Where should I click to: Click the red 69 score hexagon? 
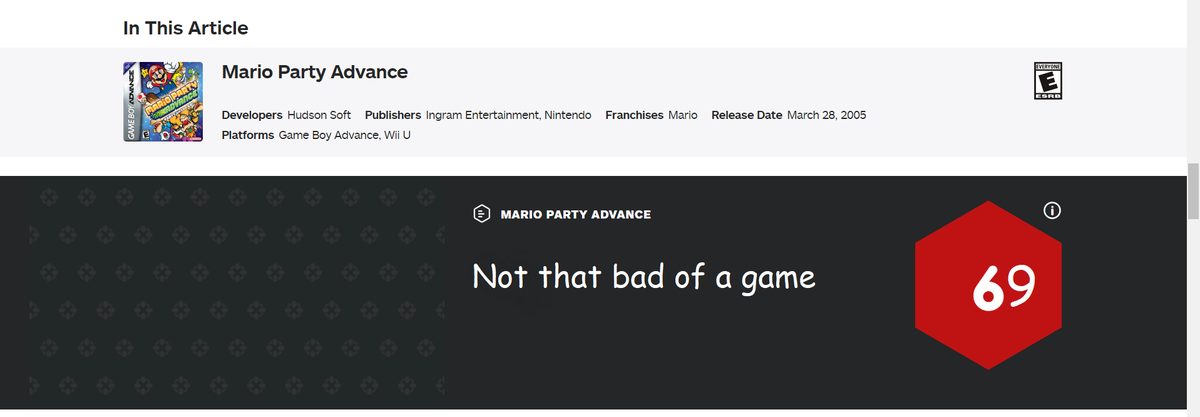[988, 285]
